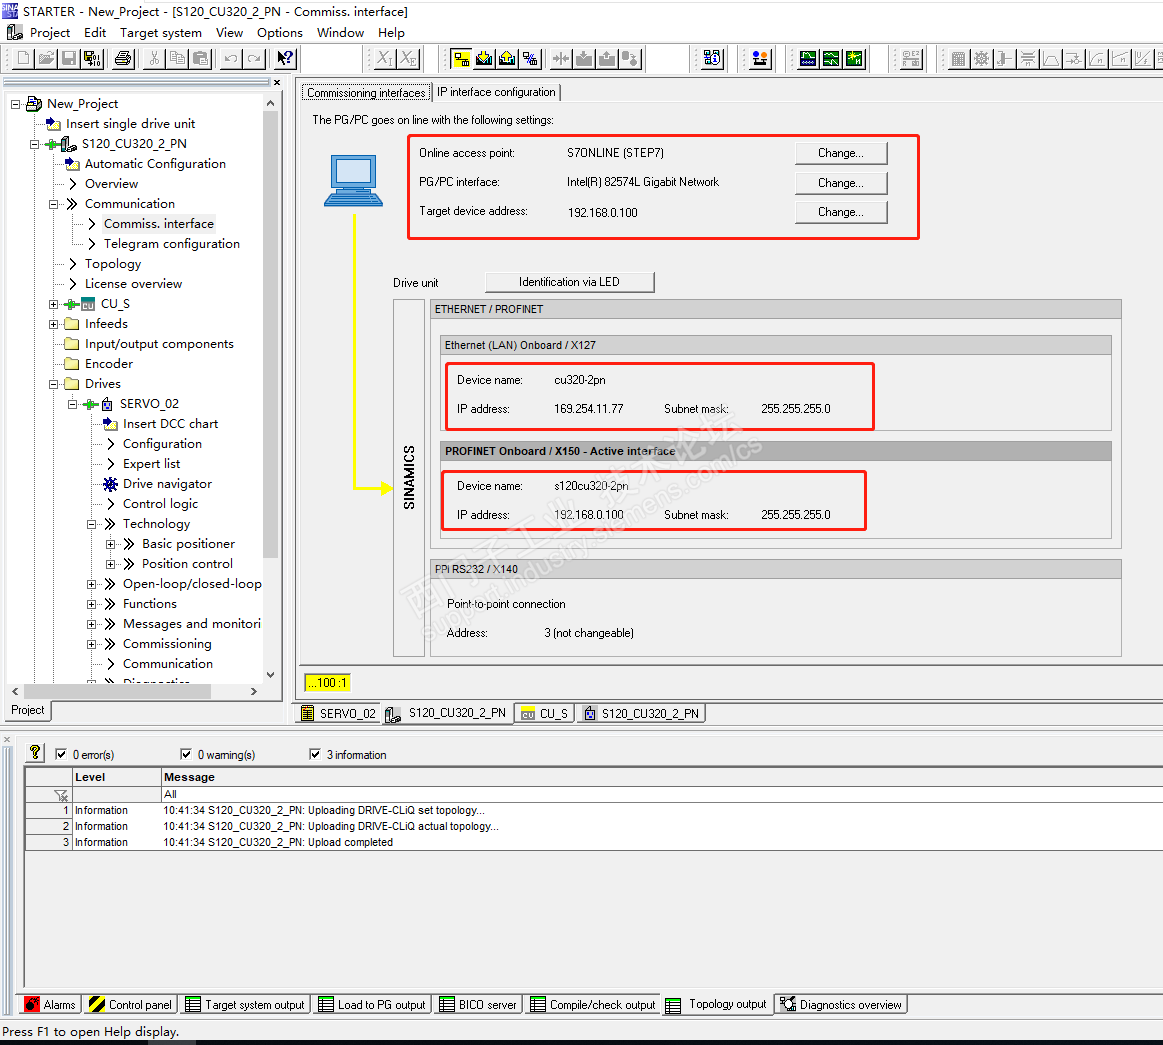This screenshot has height=1045, width=1163.
Task: Click the Assign control priority balance icon
Action: (x=760, y=58)
